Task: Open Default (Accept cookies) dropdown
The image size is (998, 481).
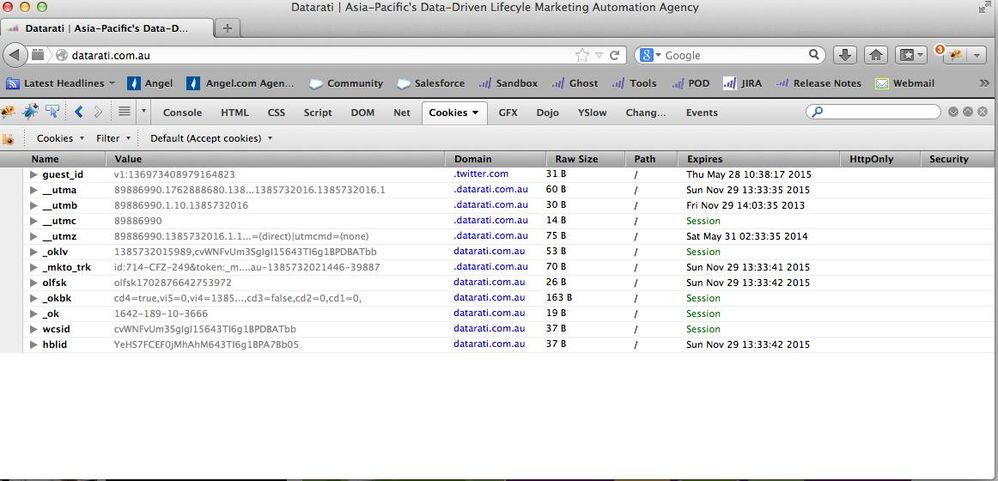Action: [211, 138]
